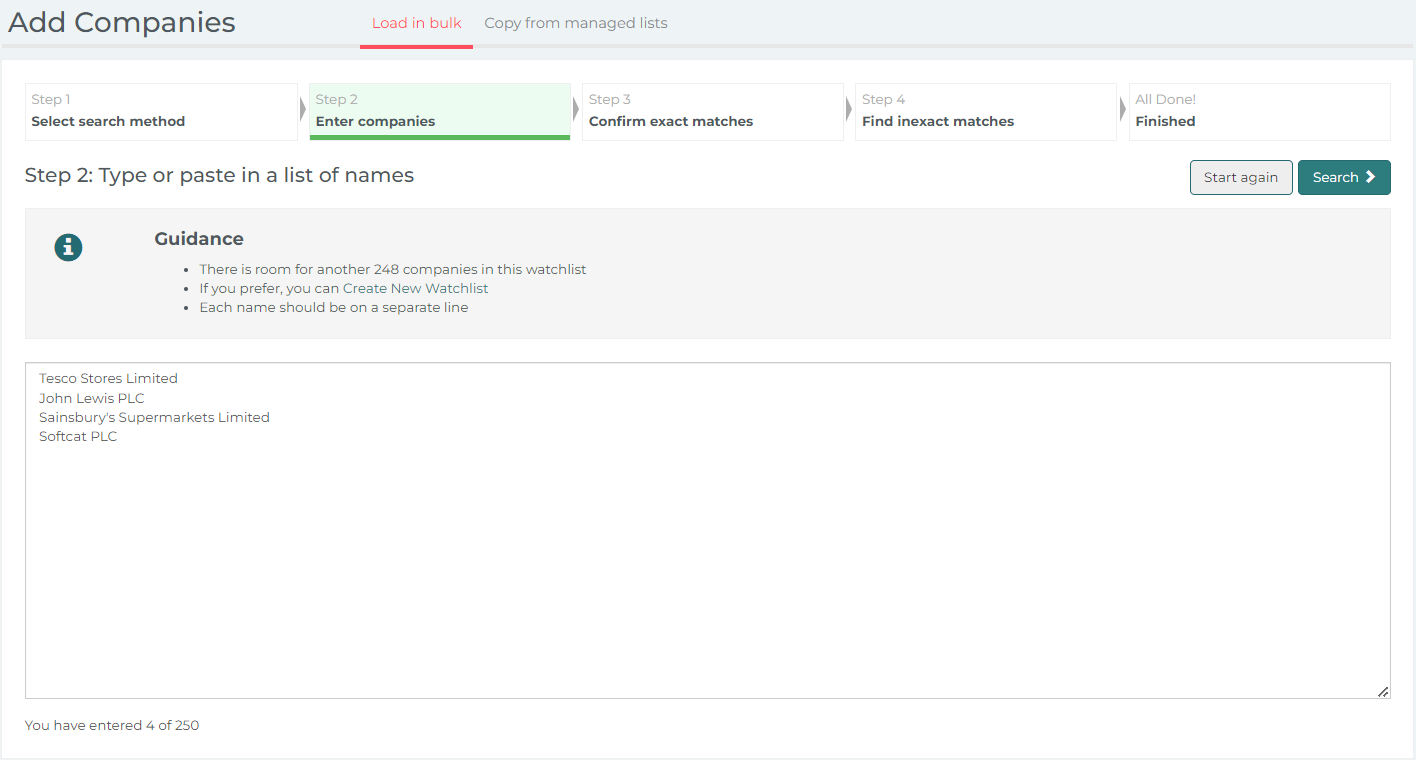Open the Create New Watchlist link
Screen dimensions: 1416x760
[415, 288]
